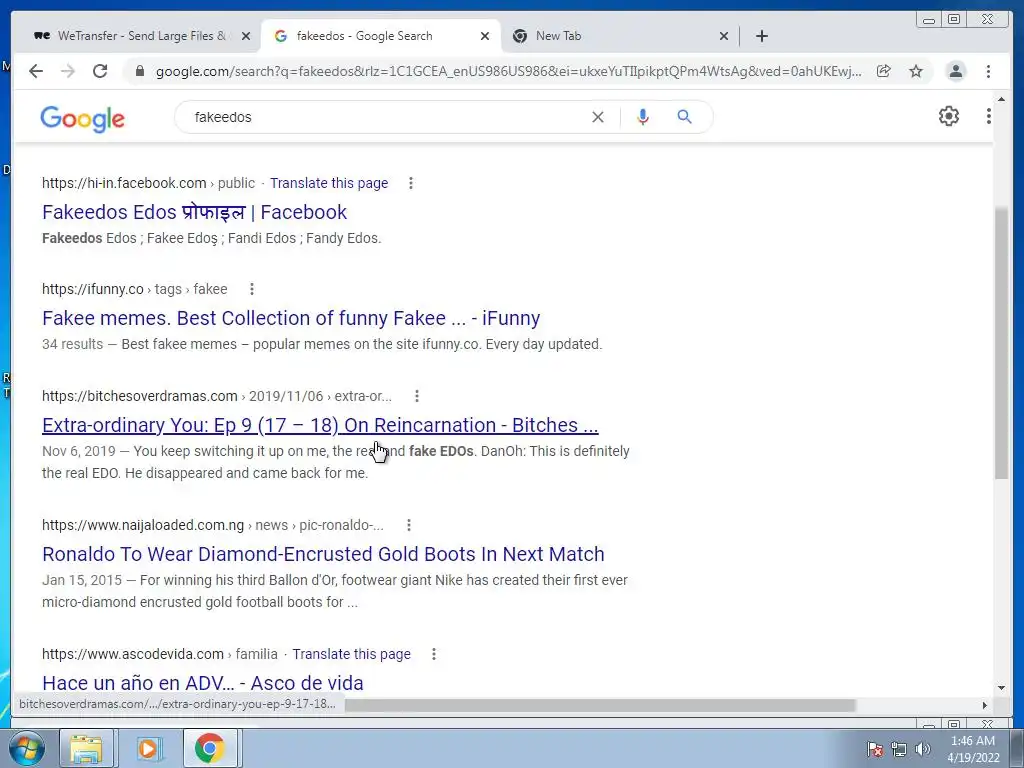Click the scroll-up arrow
The image size is (1024, 768).
coord(1001,99)
